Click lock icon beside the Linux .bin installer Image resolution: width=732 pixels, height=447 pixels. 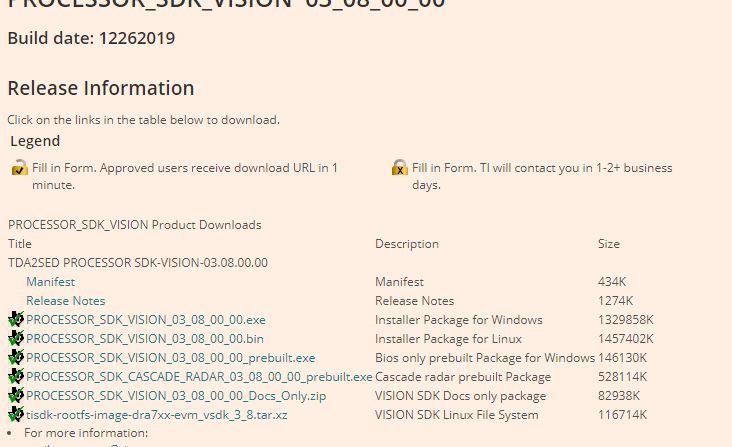(x=16, y=339)
